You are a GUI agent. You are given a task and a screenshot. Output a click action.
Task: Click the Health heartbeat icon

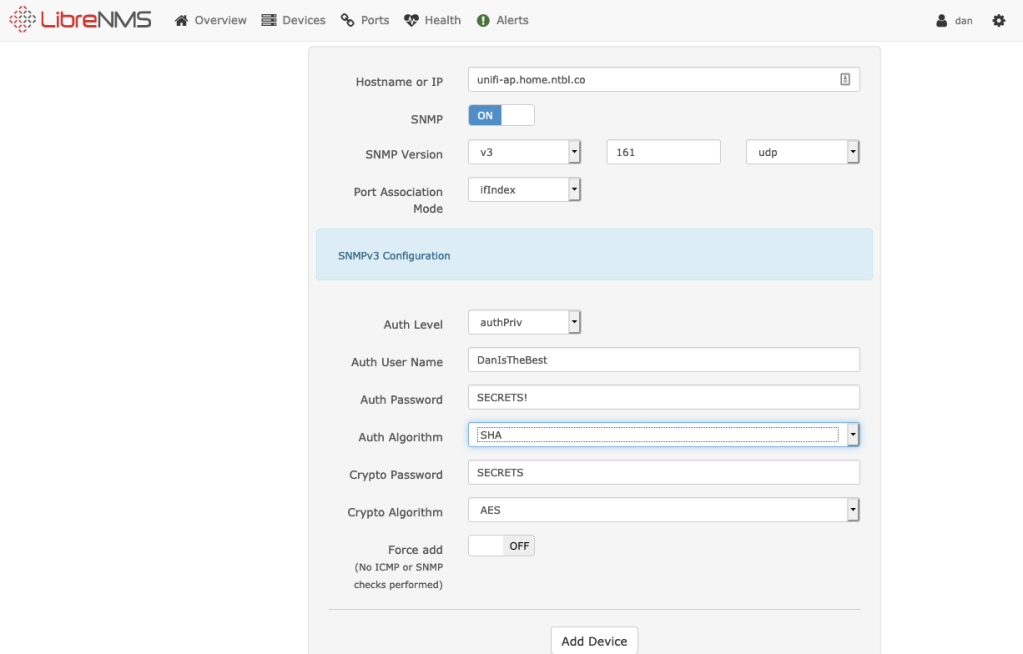[x=411, y=20]
